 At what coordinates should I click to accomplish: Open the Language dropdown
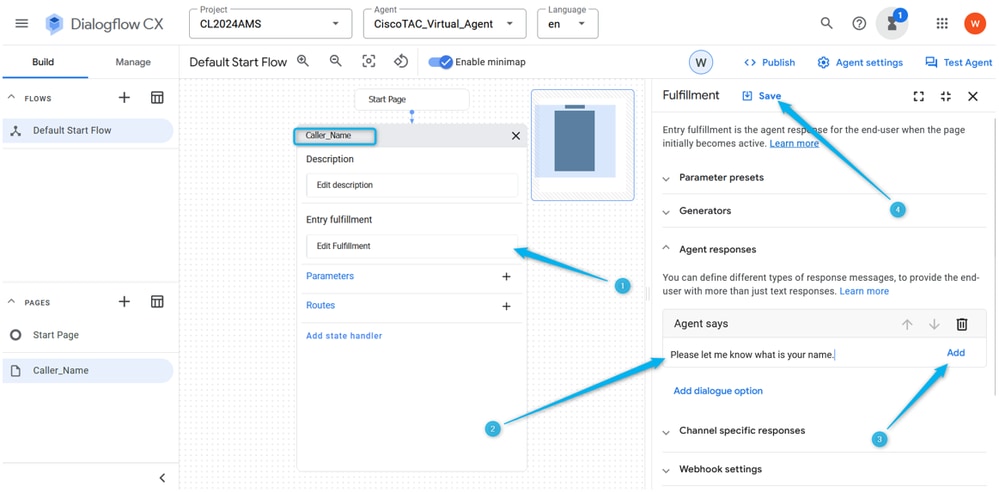(x=568, y=24)
